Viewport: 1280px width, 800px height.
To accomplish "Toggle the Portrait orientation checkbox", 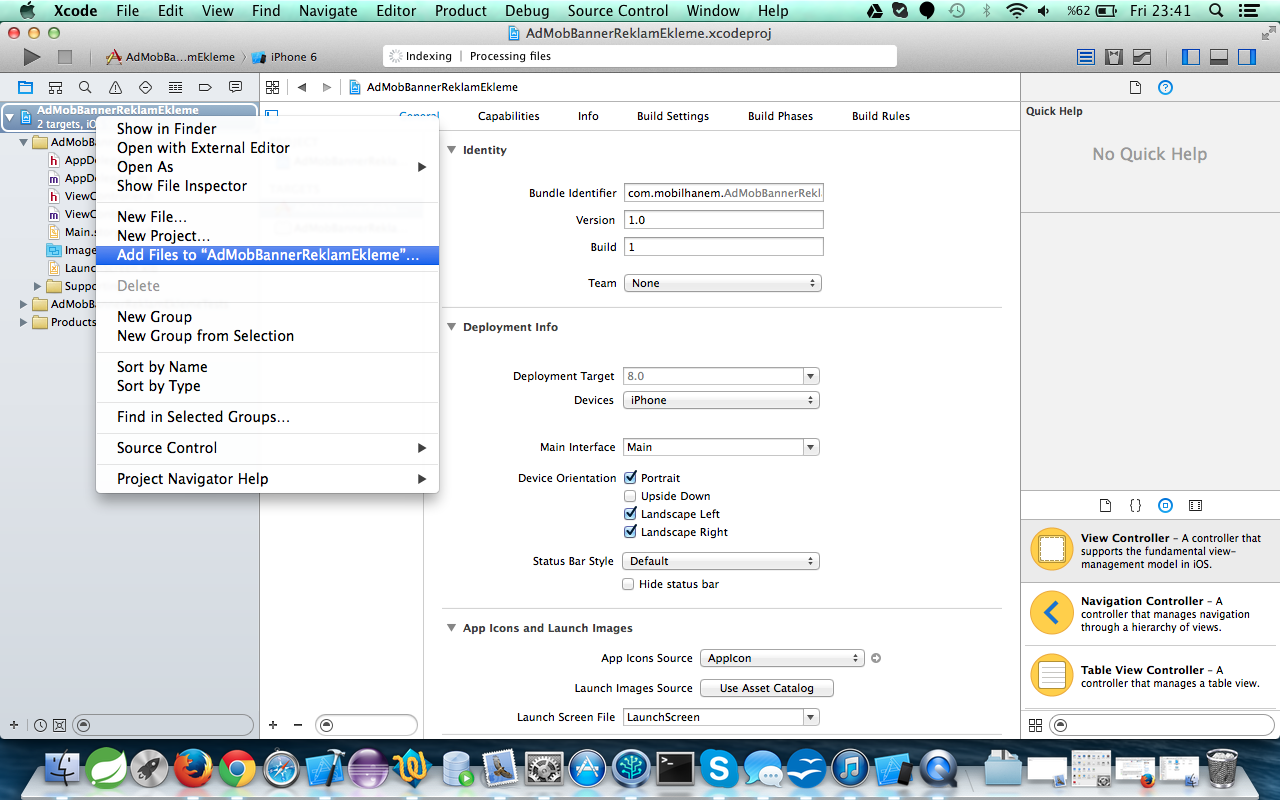I will 630,478.
